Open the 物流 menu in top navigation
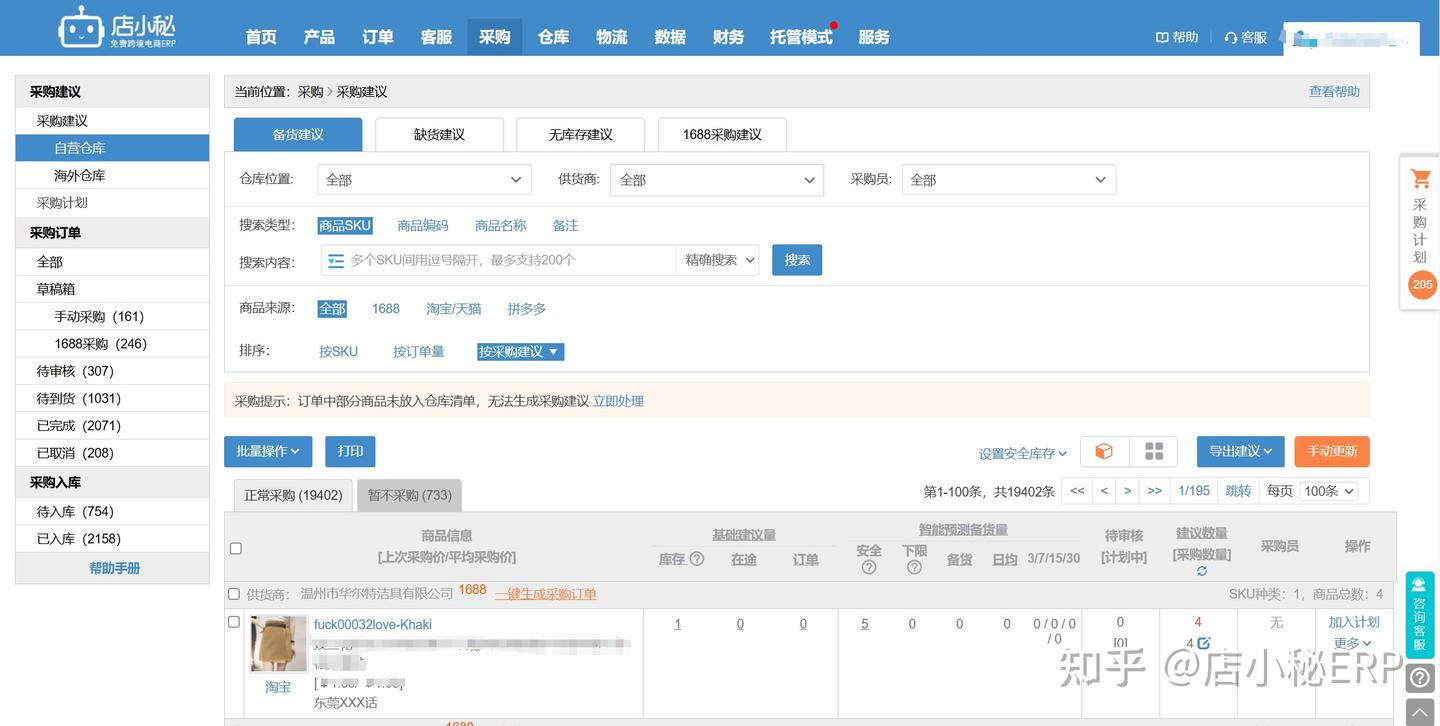 tap(611, 37)
